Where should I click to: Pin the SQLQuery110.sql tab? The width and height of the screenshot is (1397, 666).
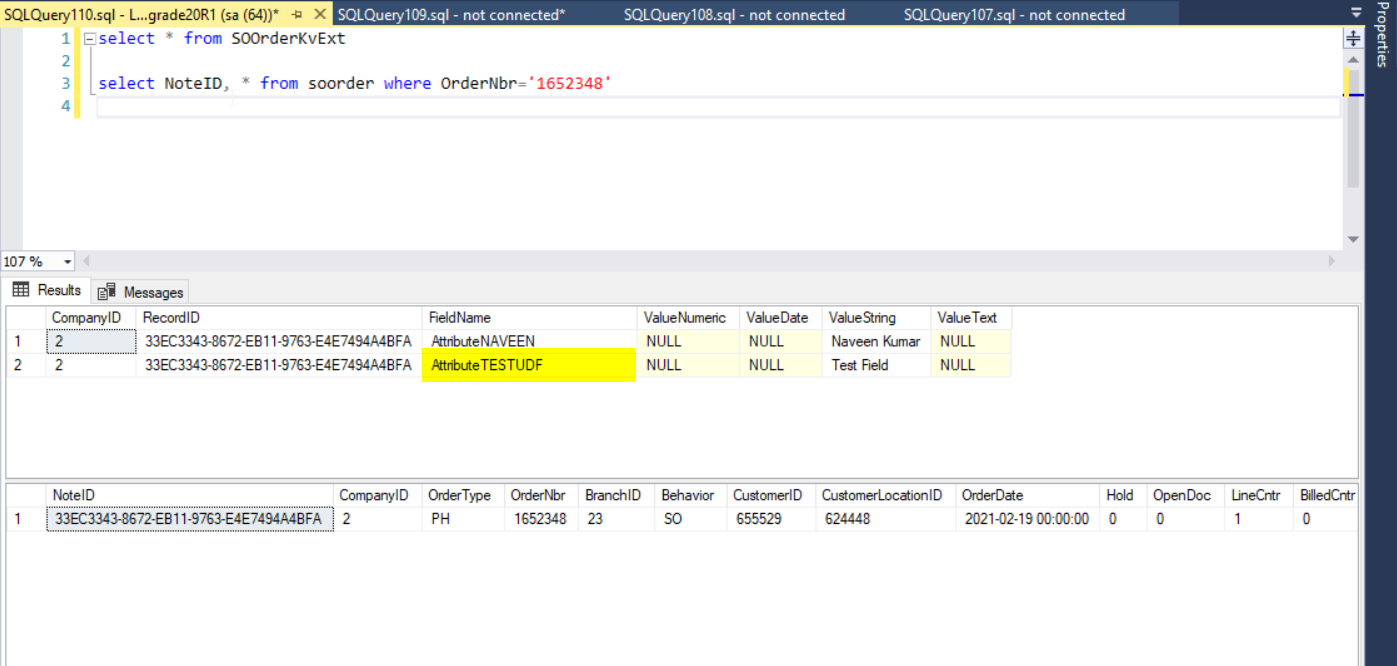click(x=297, y=15)
